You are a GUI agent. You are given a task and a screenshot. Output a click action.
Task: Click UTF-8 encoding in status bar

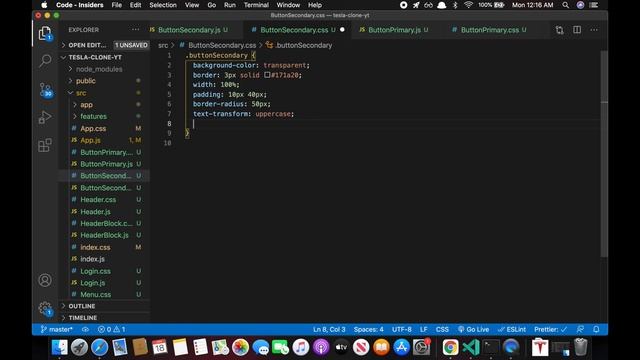(402, 329)
